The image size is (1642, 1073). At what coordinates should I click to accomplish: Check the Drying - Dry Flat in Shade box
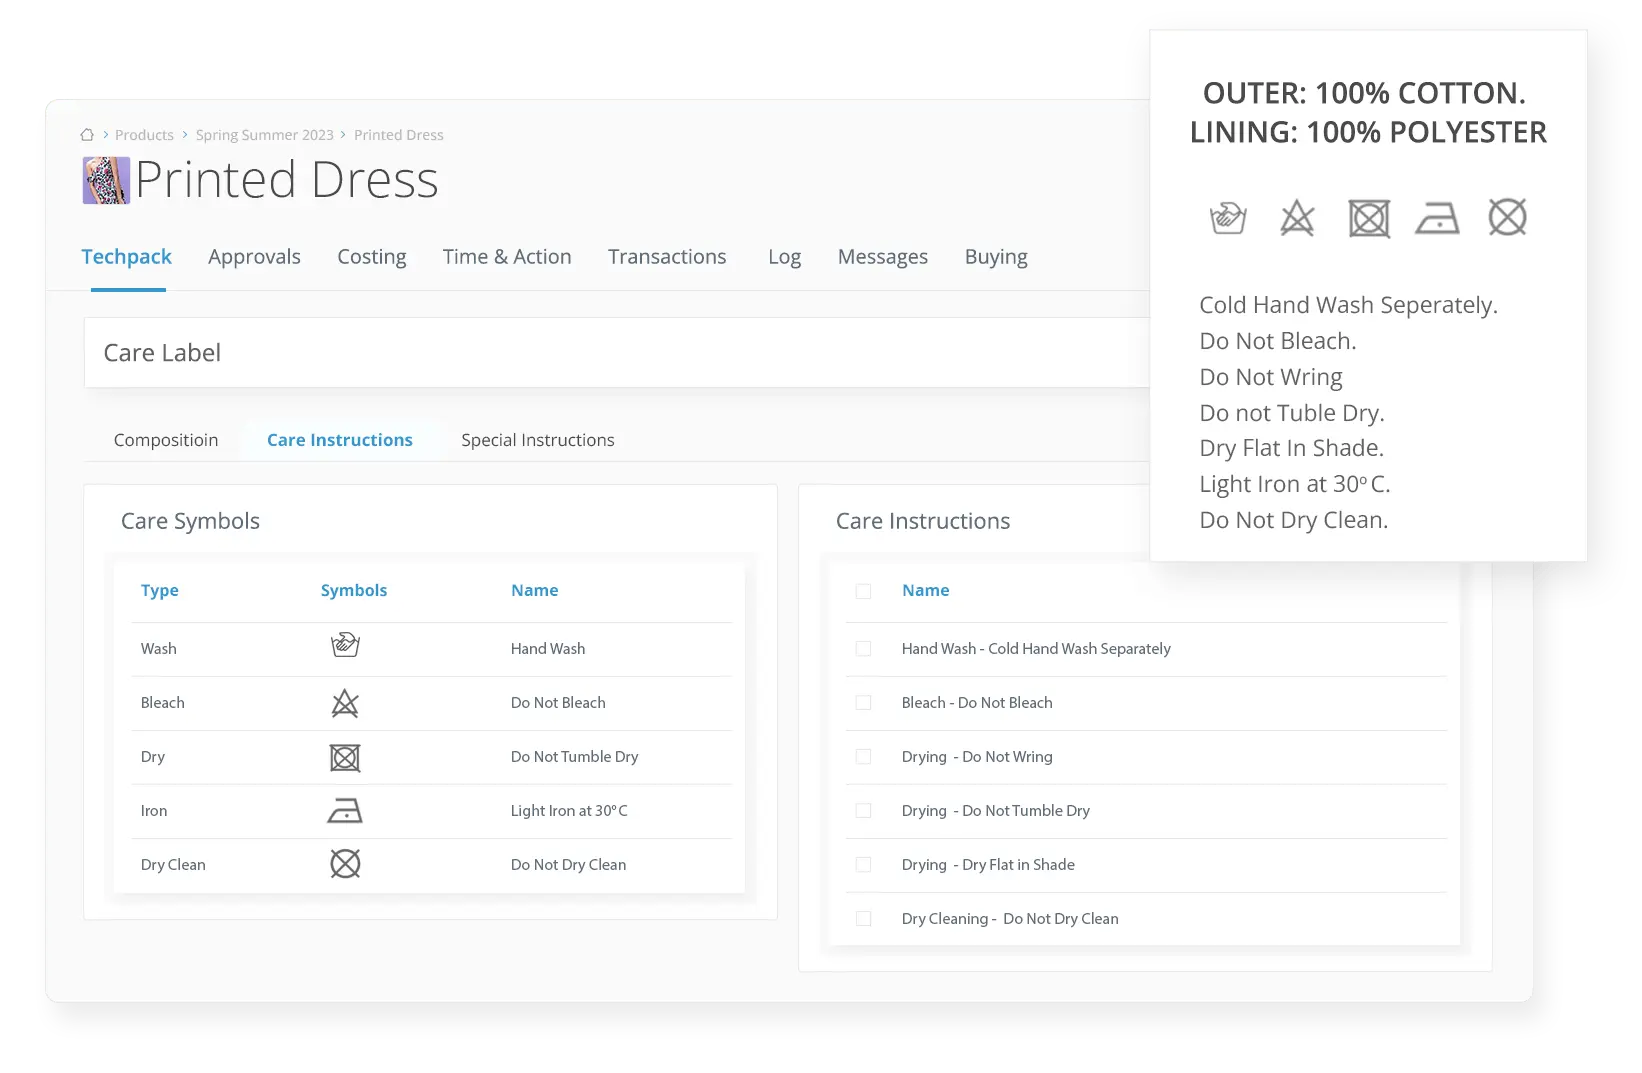863,865
